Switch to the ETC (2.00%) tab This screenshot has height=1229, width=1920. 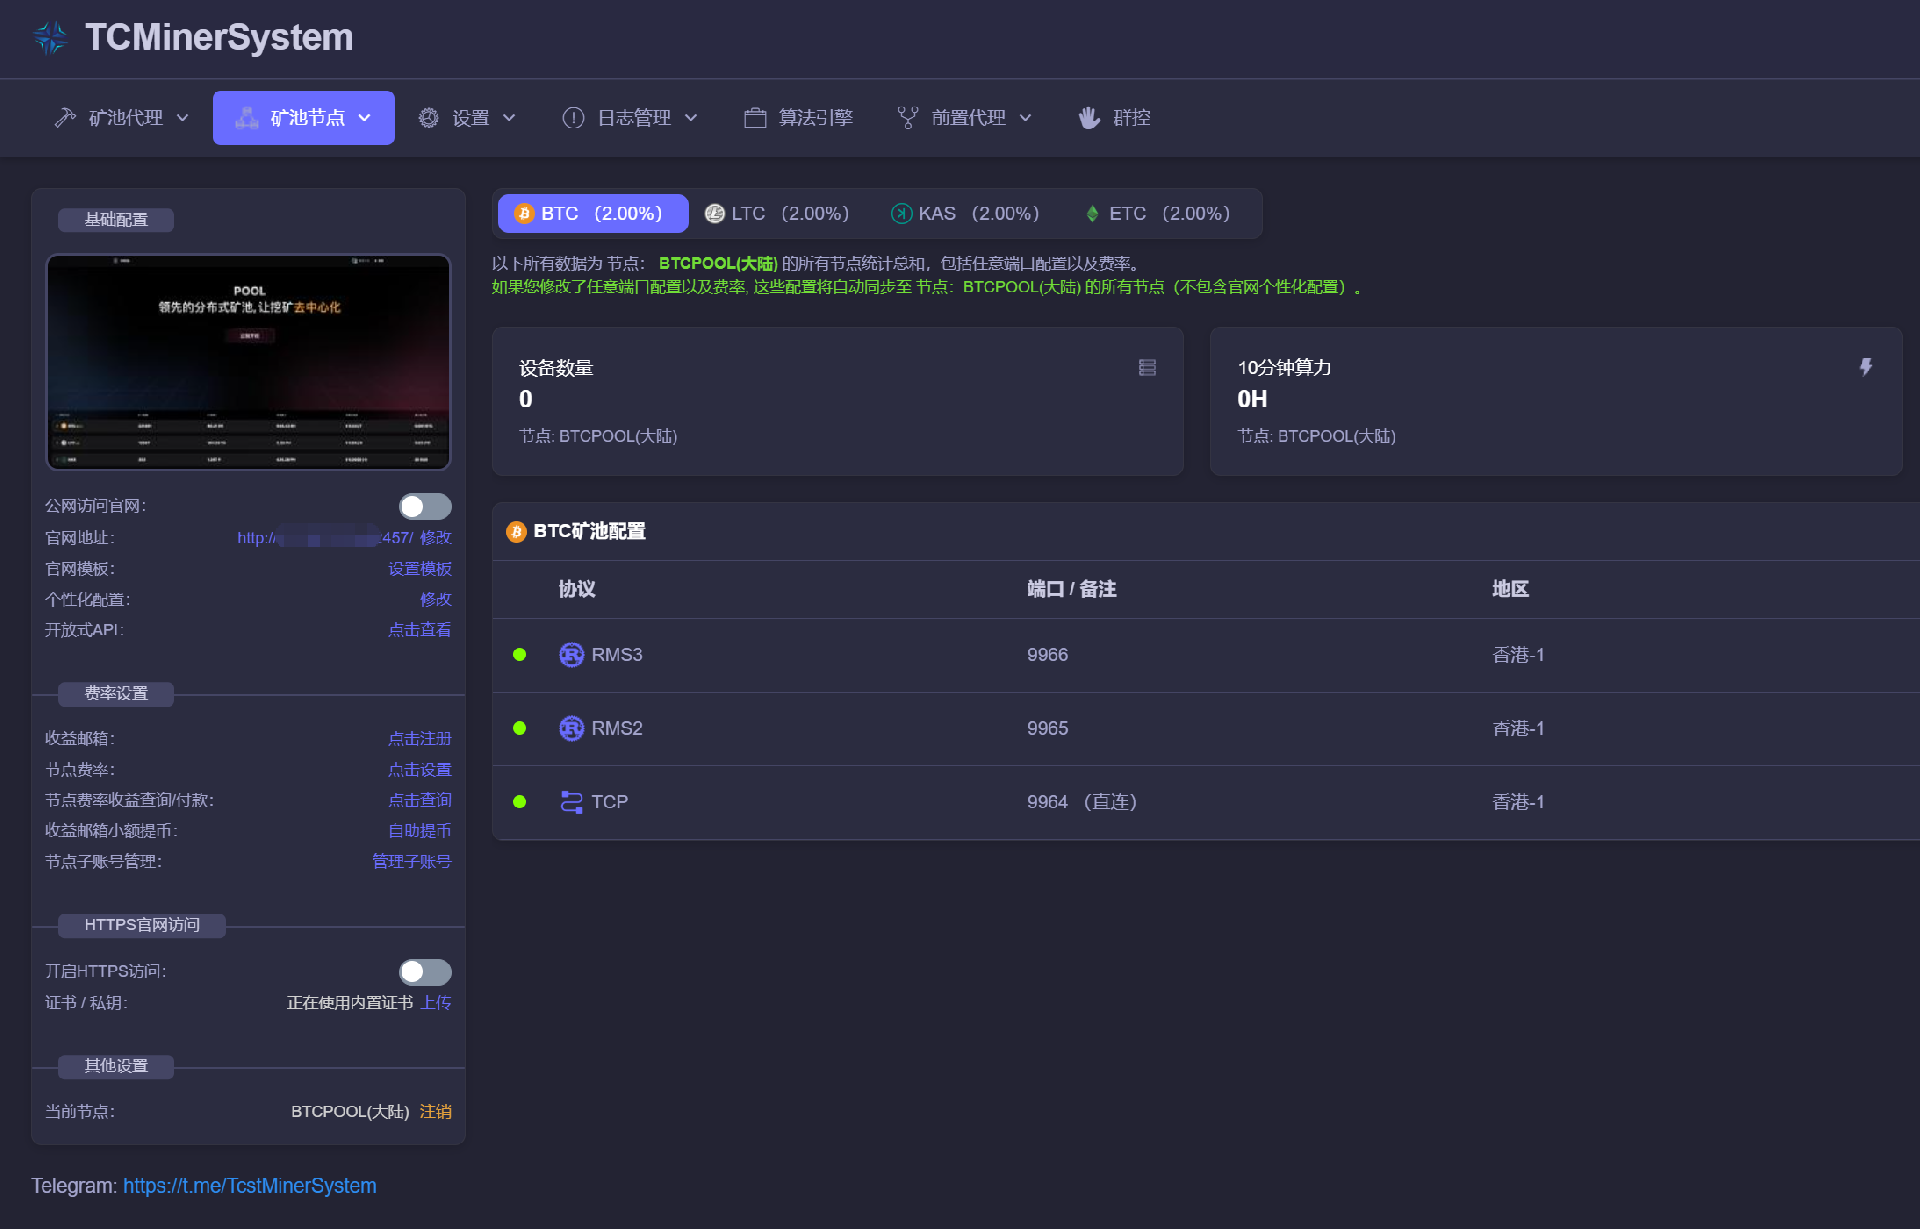tap(1157, 214)
